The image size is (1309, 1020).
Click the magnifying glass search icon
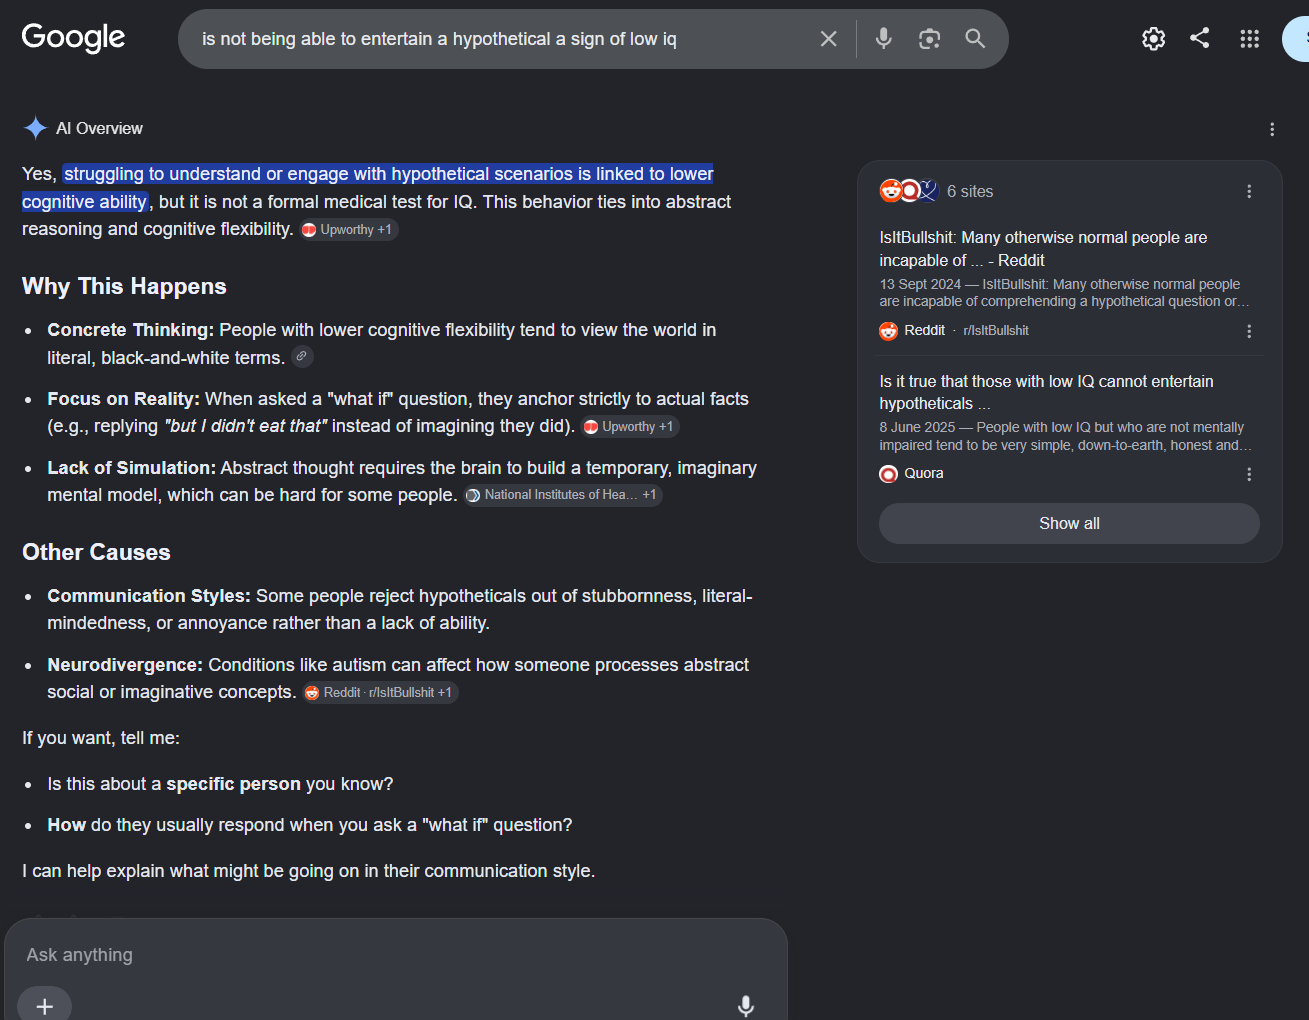(975, 39)
